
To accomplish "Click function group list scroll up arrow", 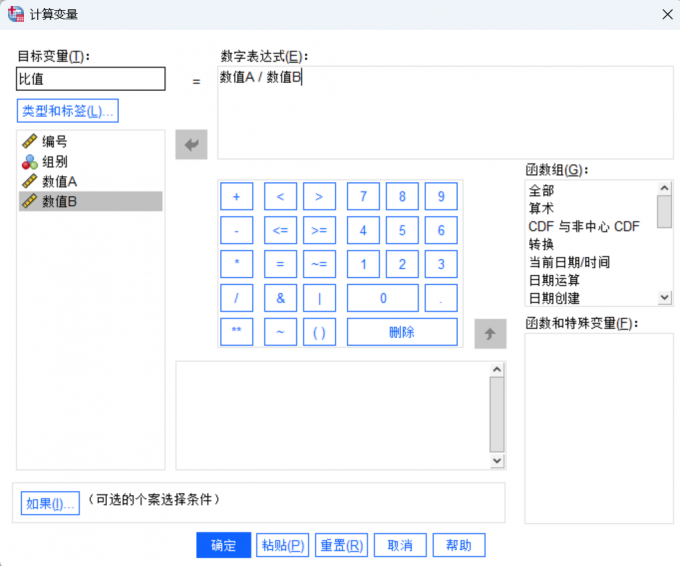I will [664, 188].
